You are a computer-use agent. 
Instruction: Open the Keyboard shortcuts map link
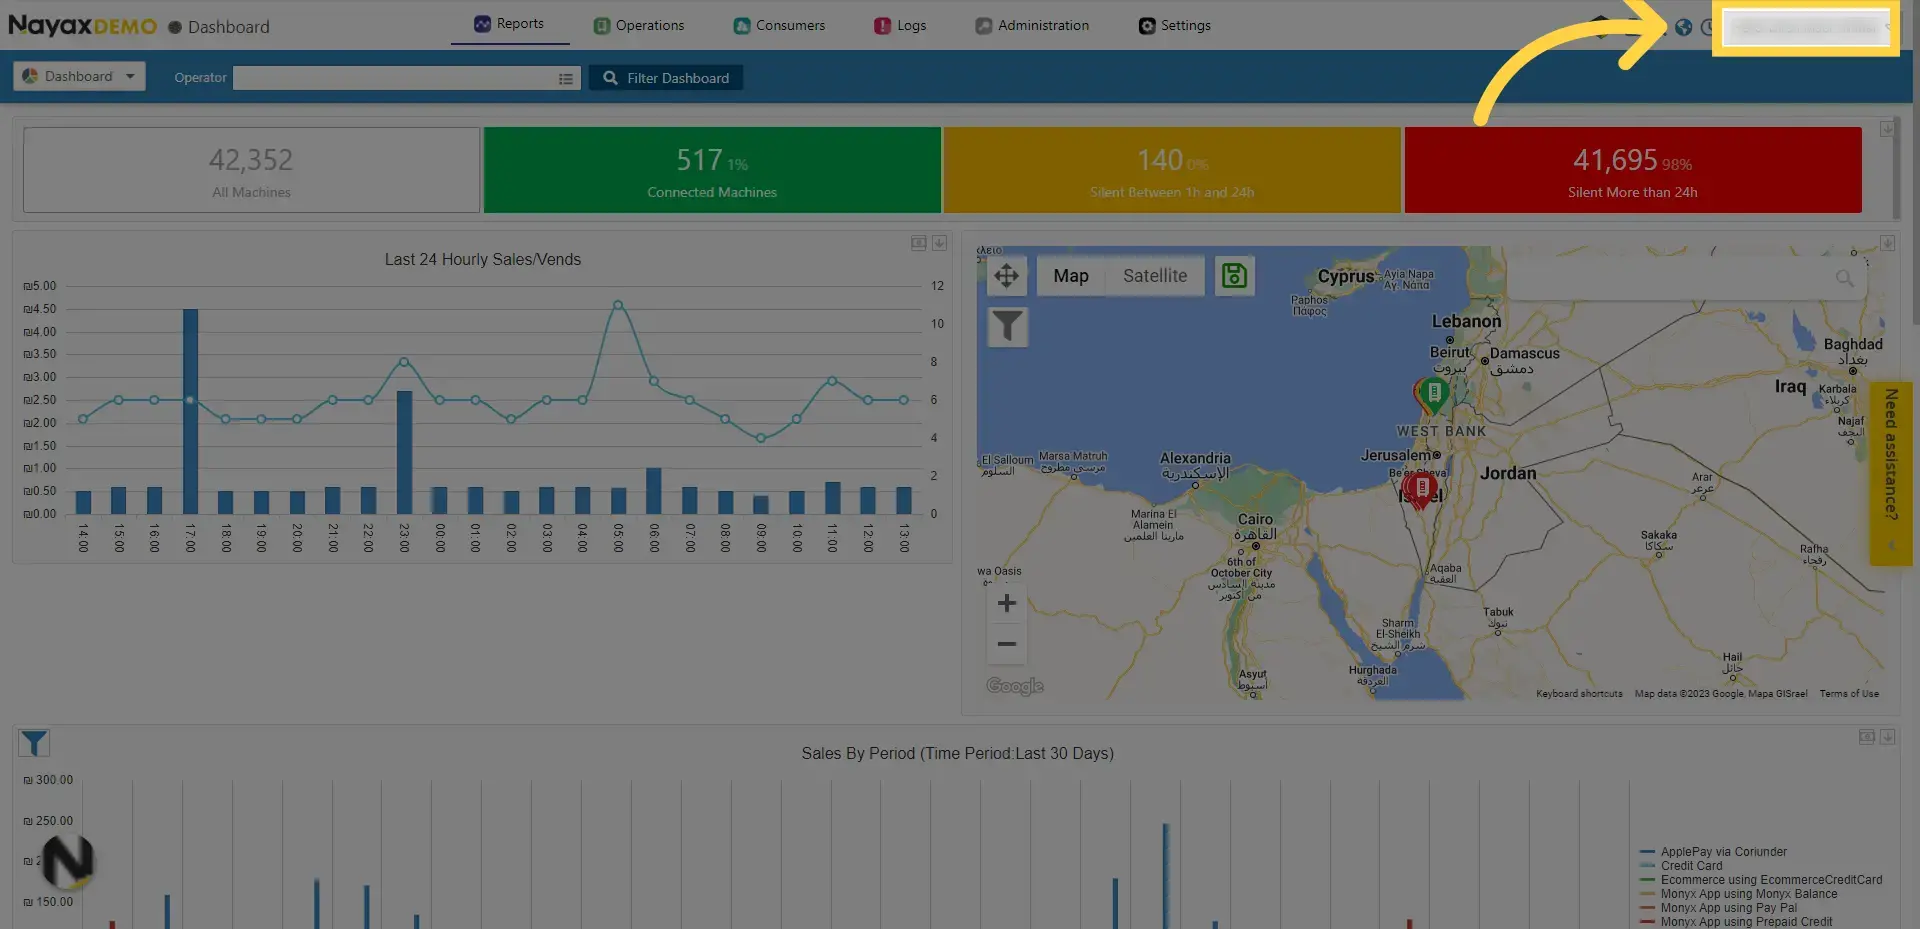tap(1579, 694)
